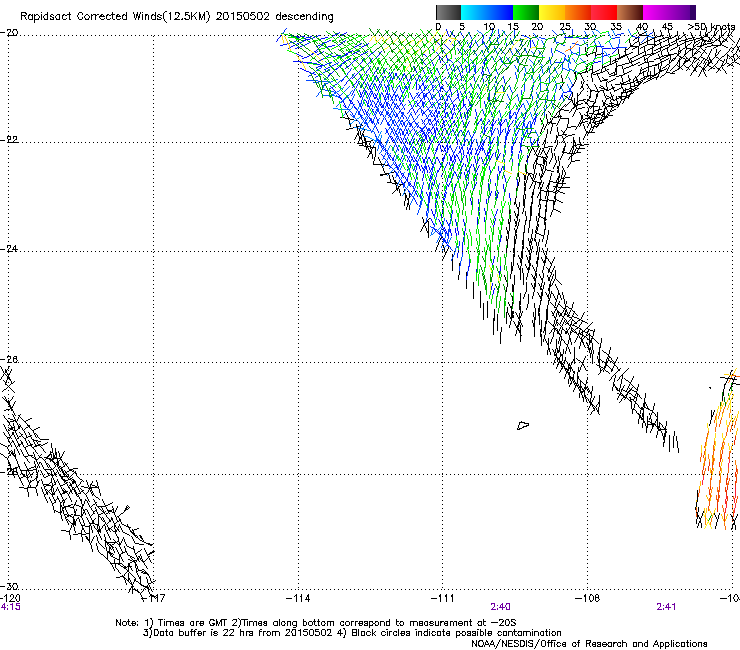
Task: Click the purple 2:41 time label
Action: 666,607
